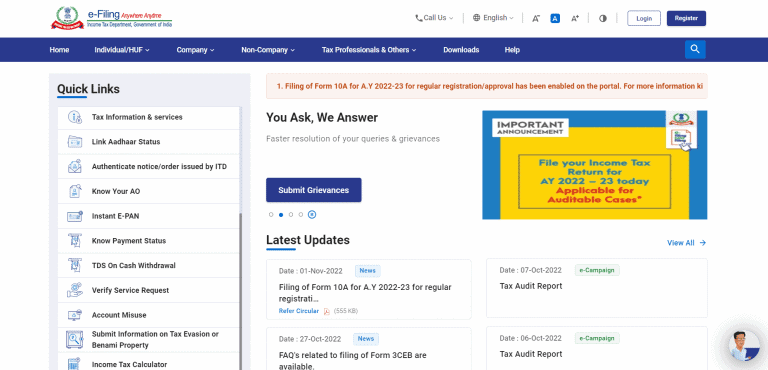
Task: Select the first carousel dot indicator
Action: pyautogui.click(x=271, y=215)
